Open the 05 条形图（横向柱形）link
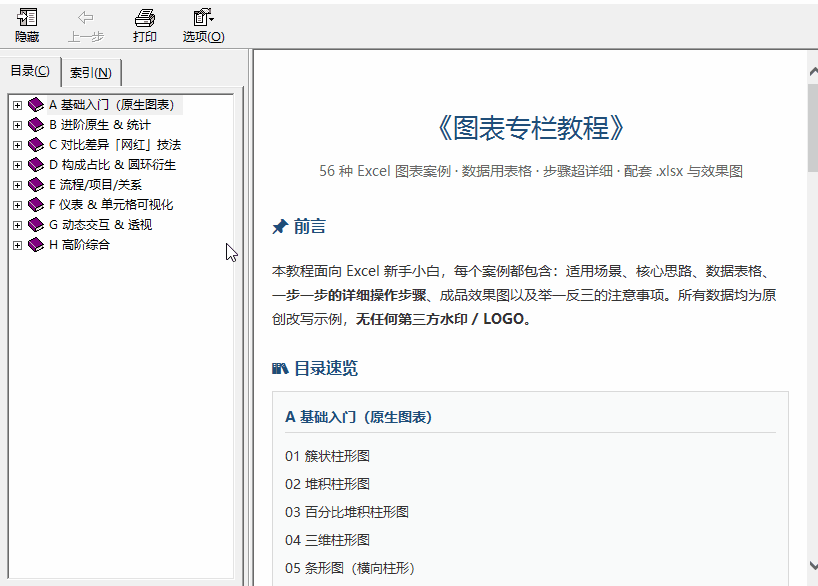Screen dimensions: 818x586 click(350, 568)
